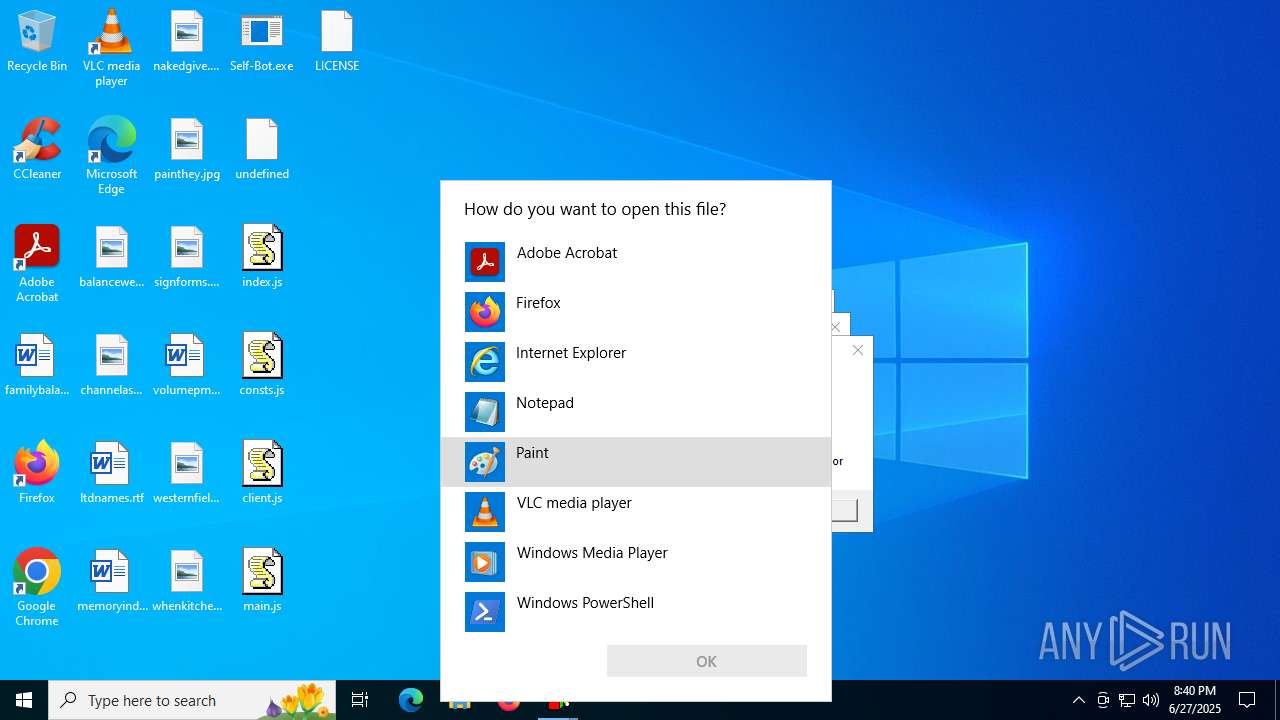Screen dimensions: 1280x720
Task: Click the OK button in the dialog
Action: pyautogui.click(x=706, y=661)
